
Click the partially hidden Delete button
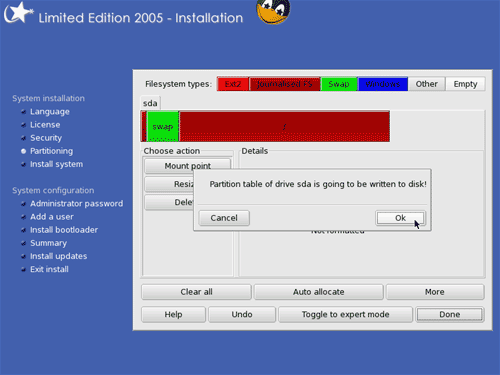169,202
